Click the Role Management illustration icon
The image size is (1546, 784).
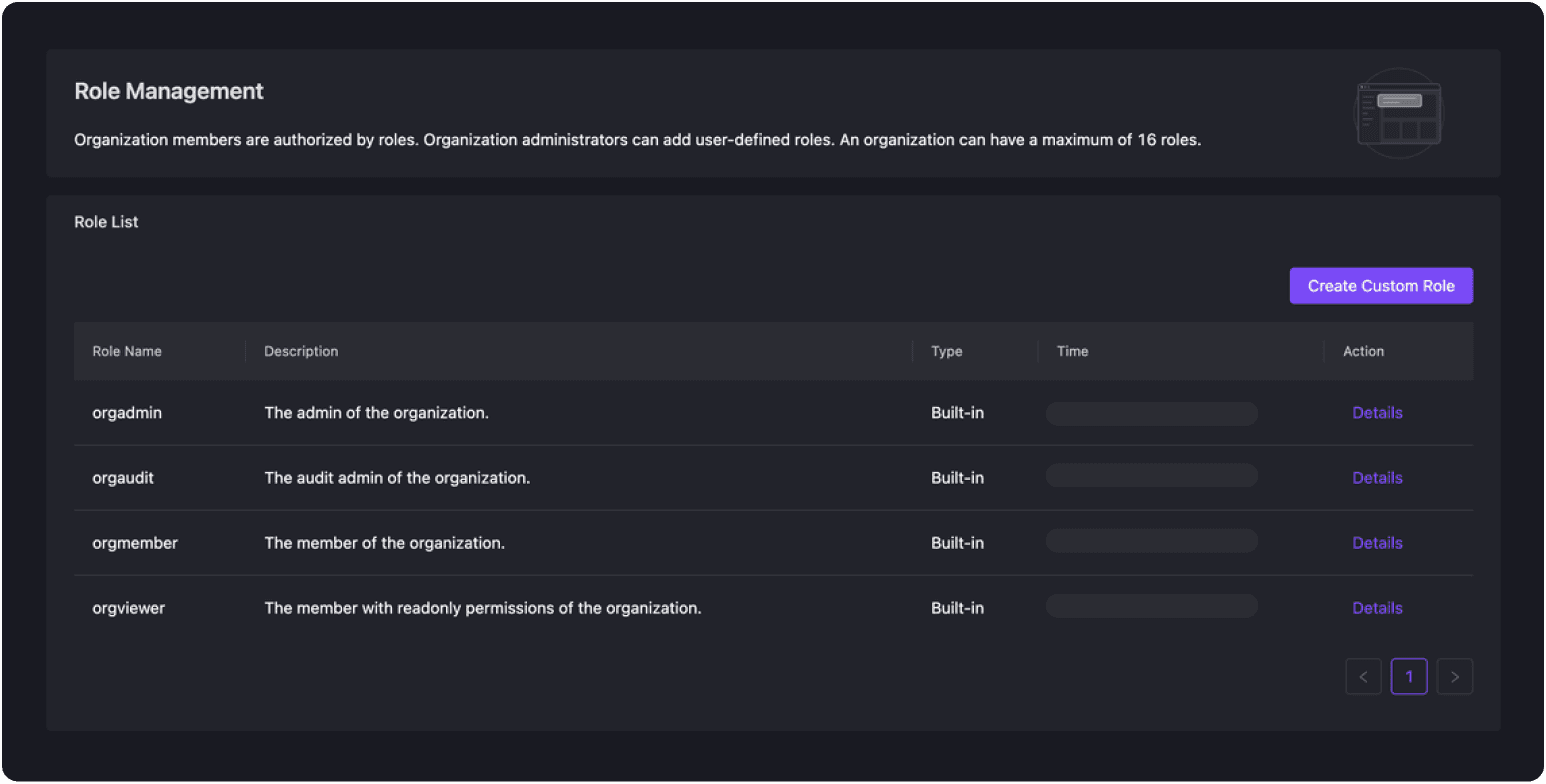pos(1399,112)
